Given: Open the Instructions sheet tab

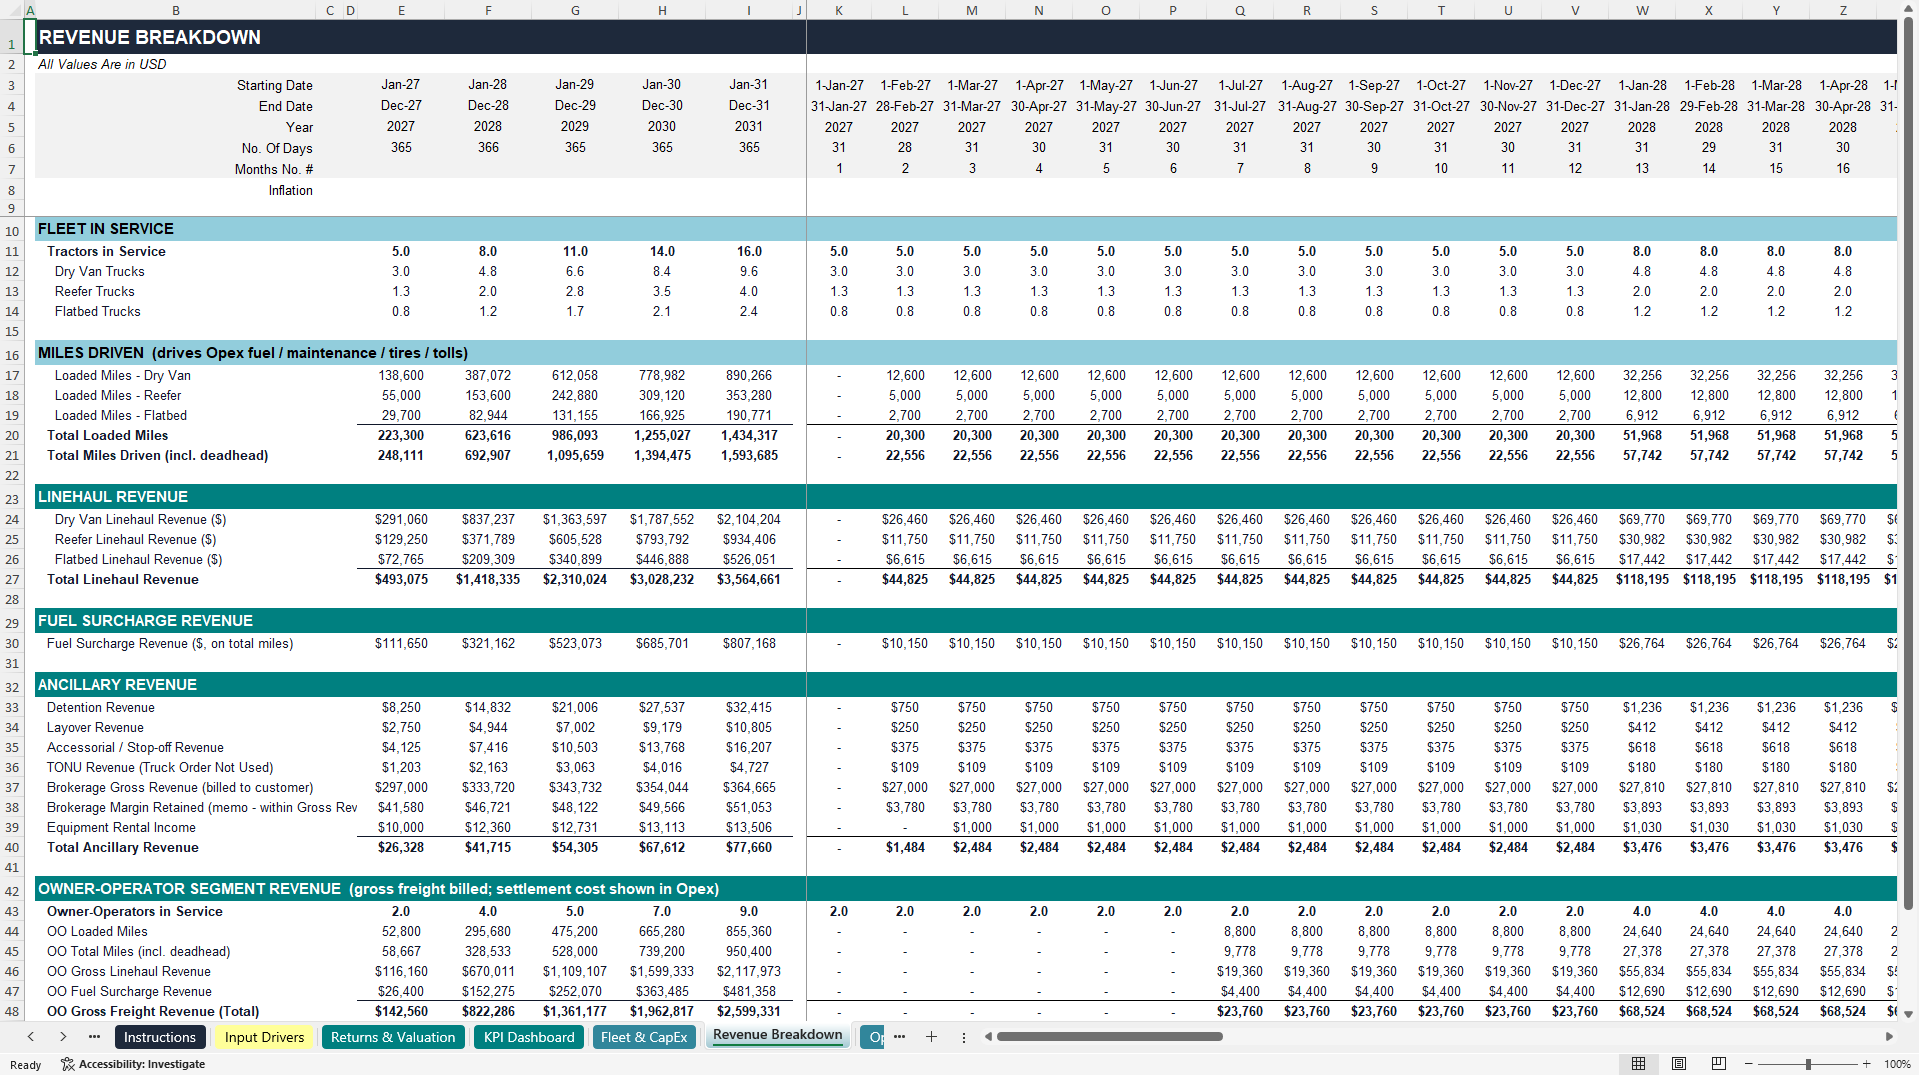Looking at the screenshot, I should (x=159, y=1037).
